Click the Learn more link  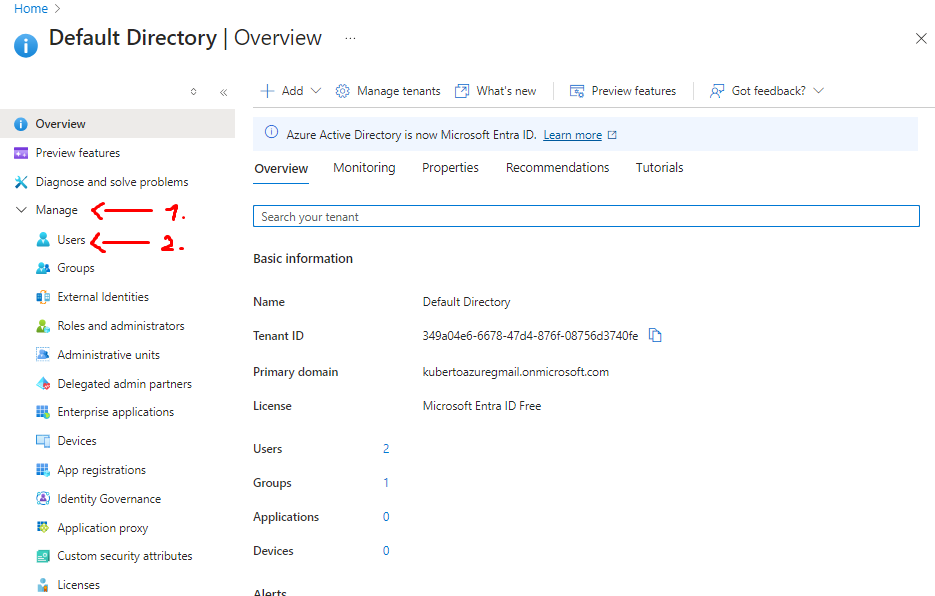(572, 135)
